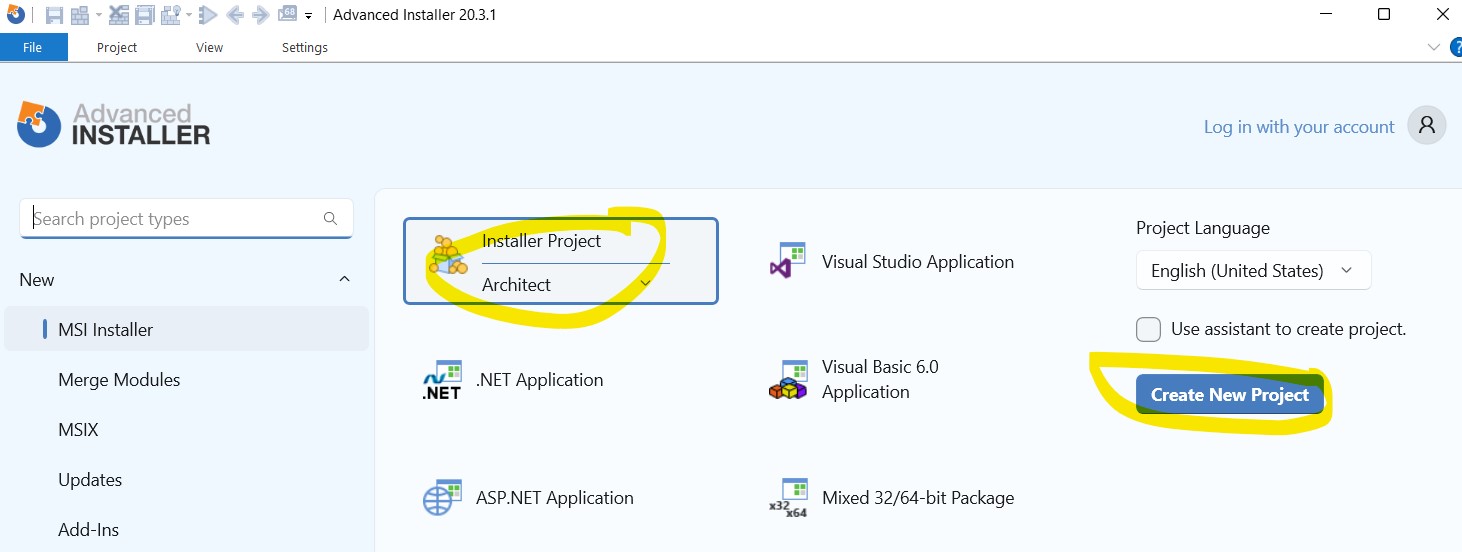Open the customize quick access toolbar arrow
Screen dimensions: 1462x552
tap(308, 16)
